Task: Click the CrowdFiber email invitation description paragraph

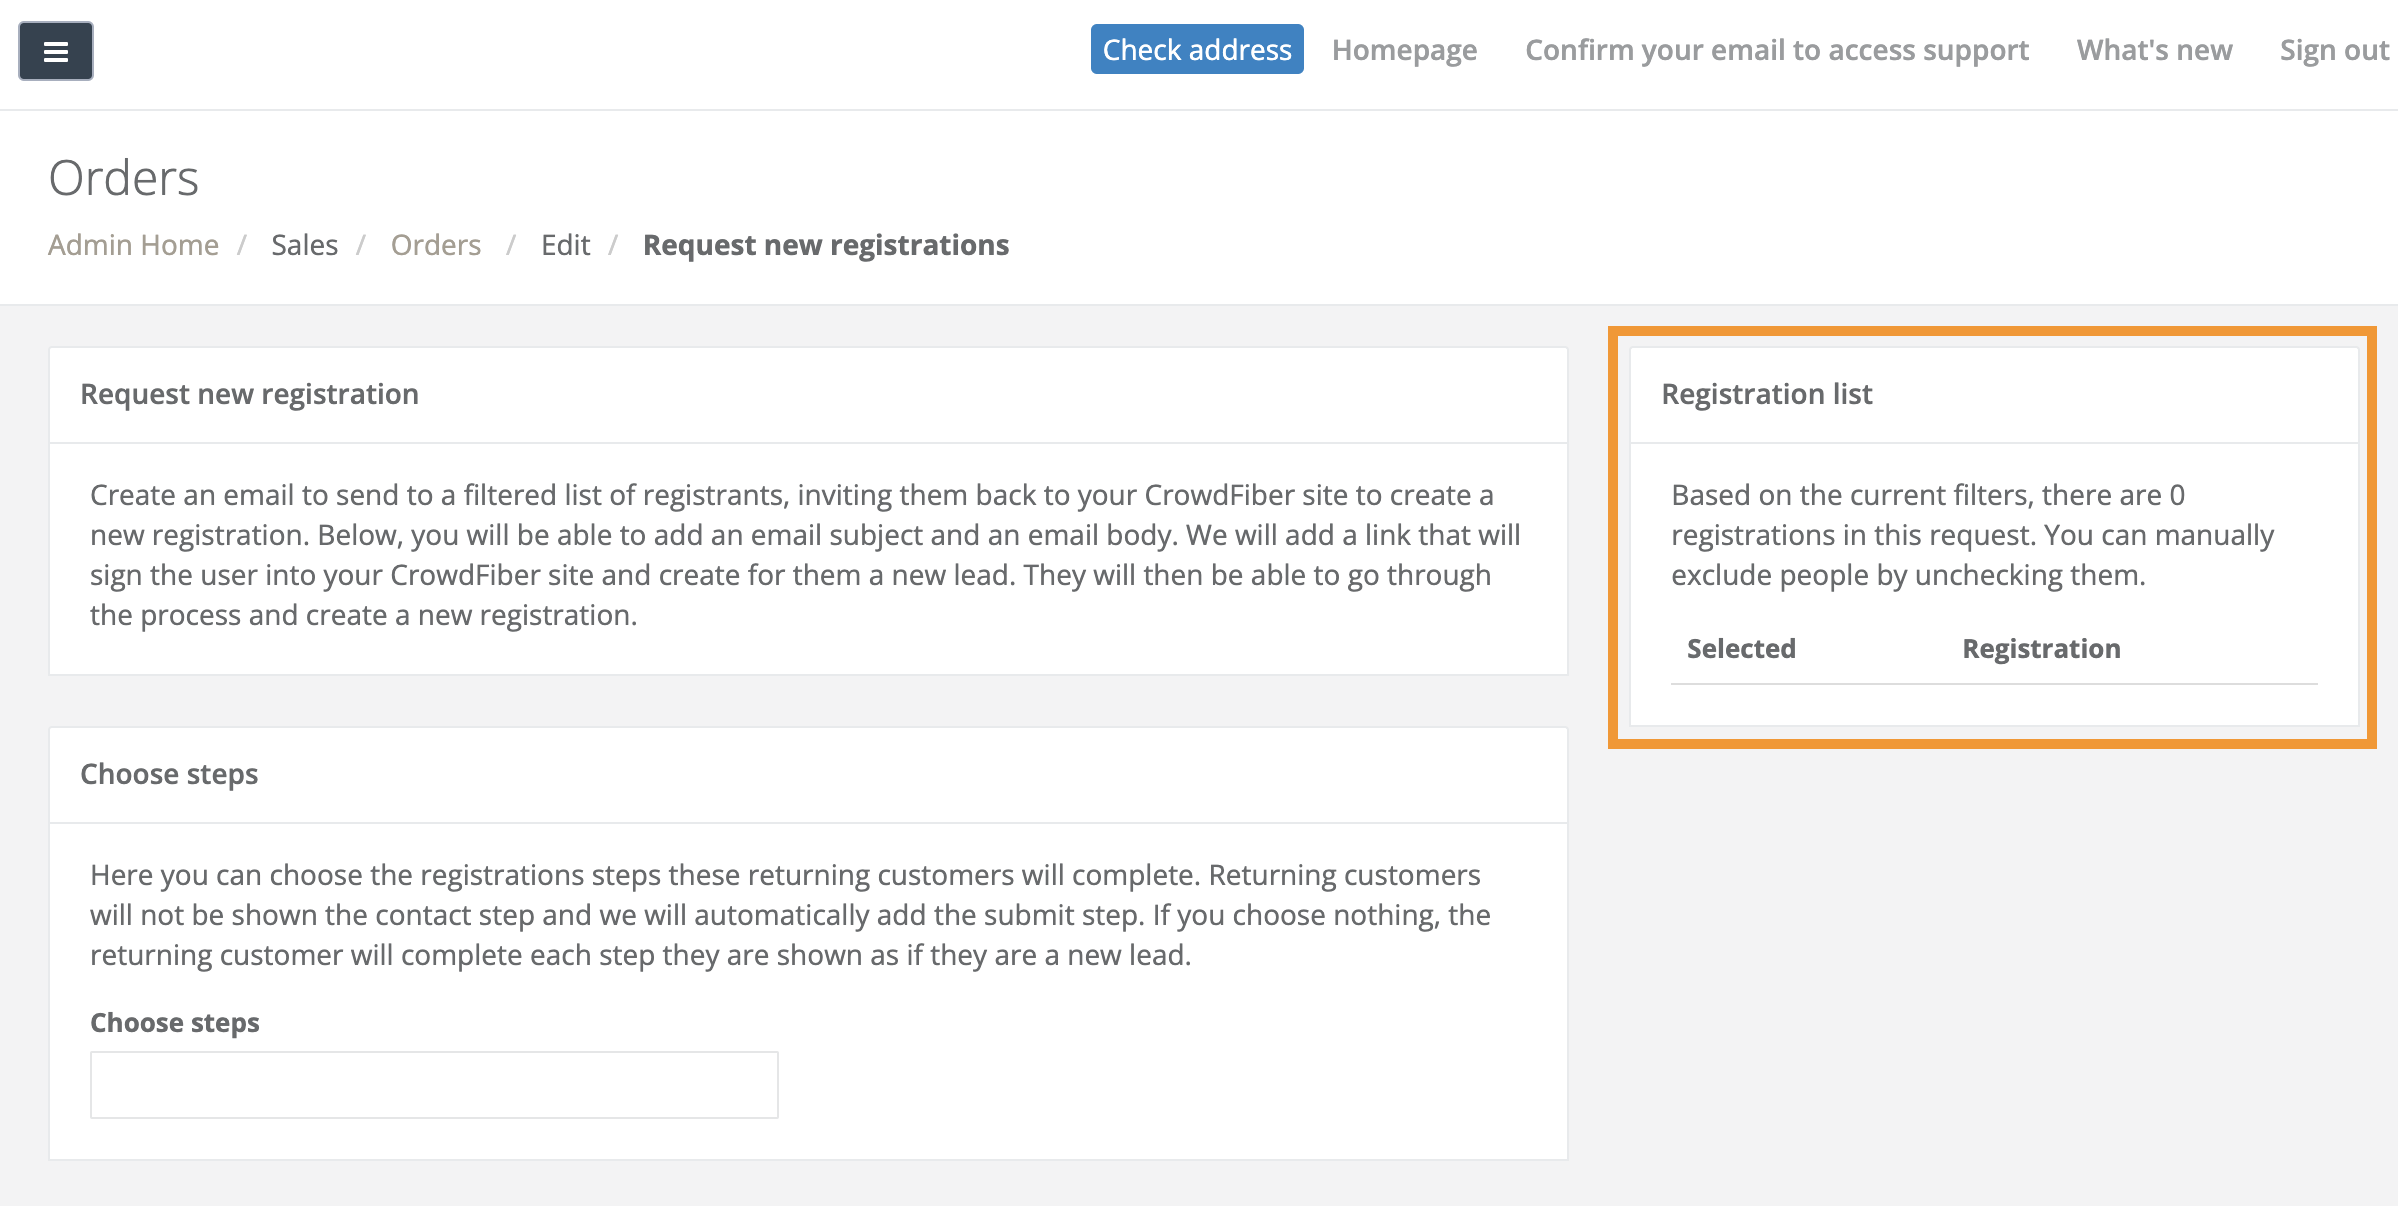Action: pos(805,555)
